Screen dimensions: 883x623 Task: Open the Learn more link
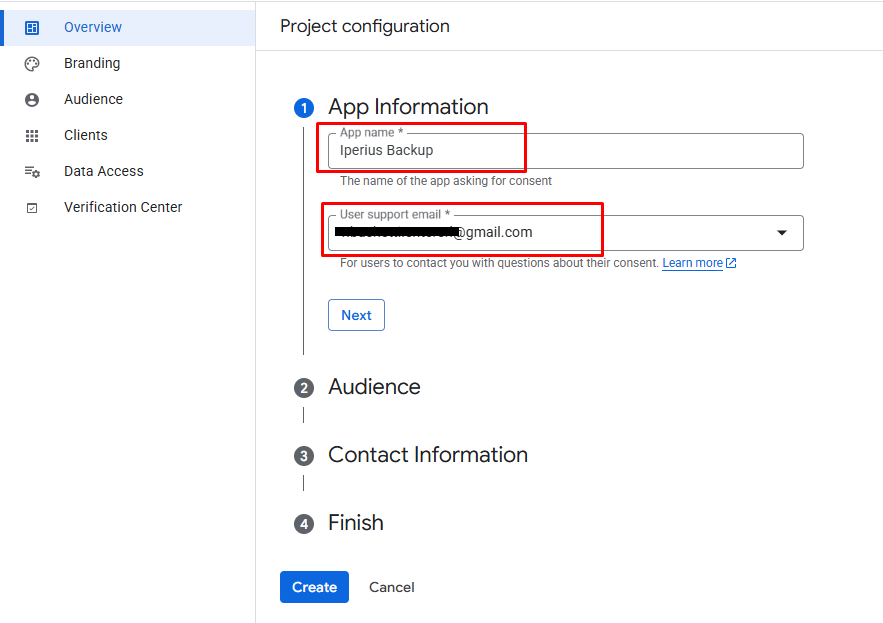pos(693,263)
